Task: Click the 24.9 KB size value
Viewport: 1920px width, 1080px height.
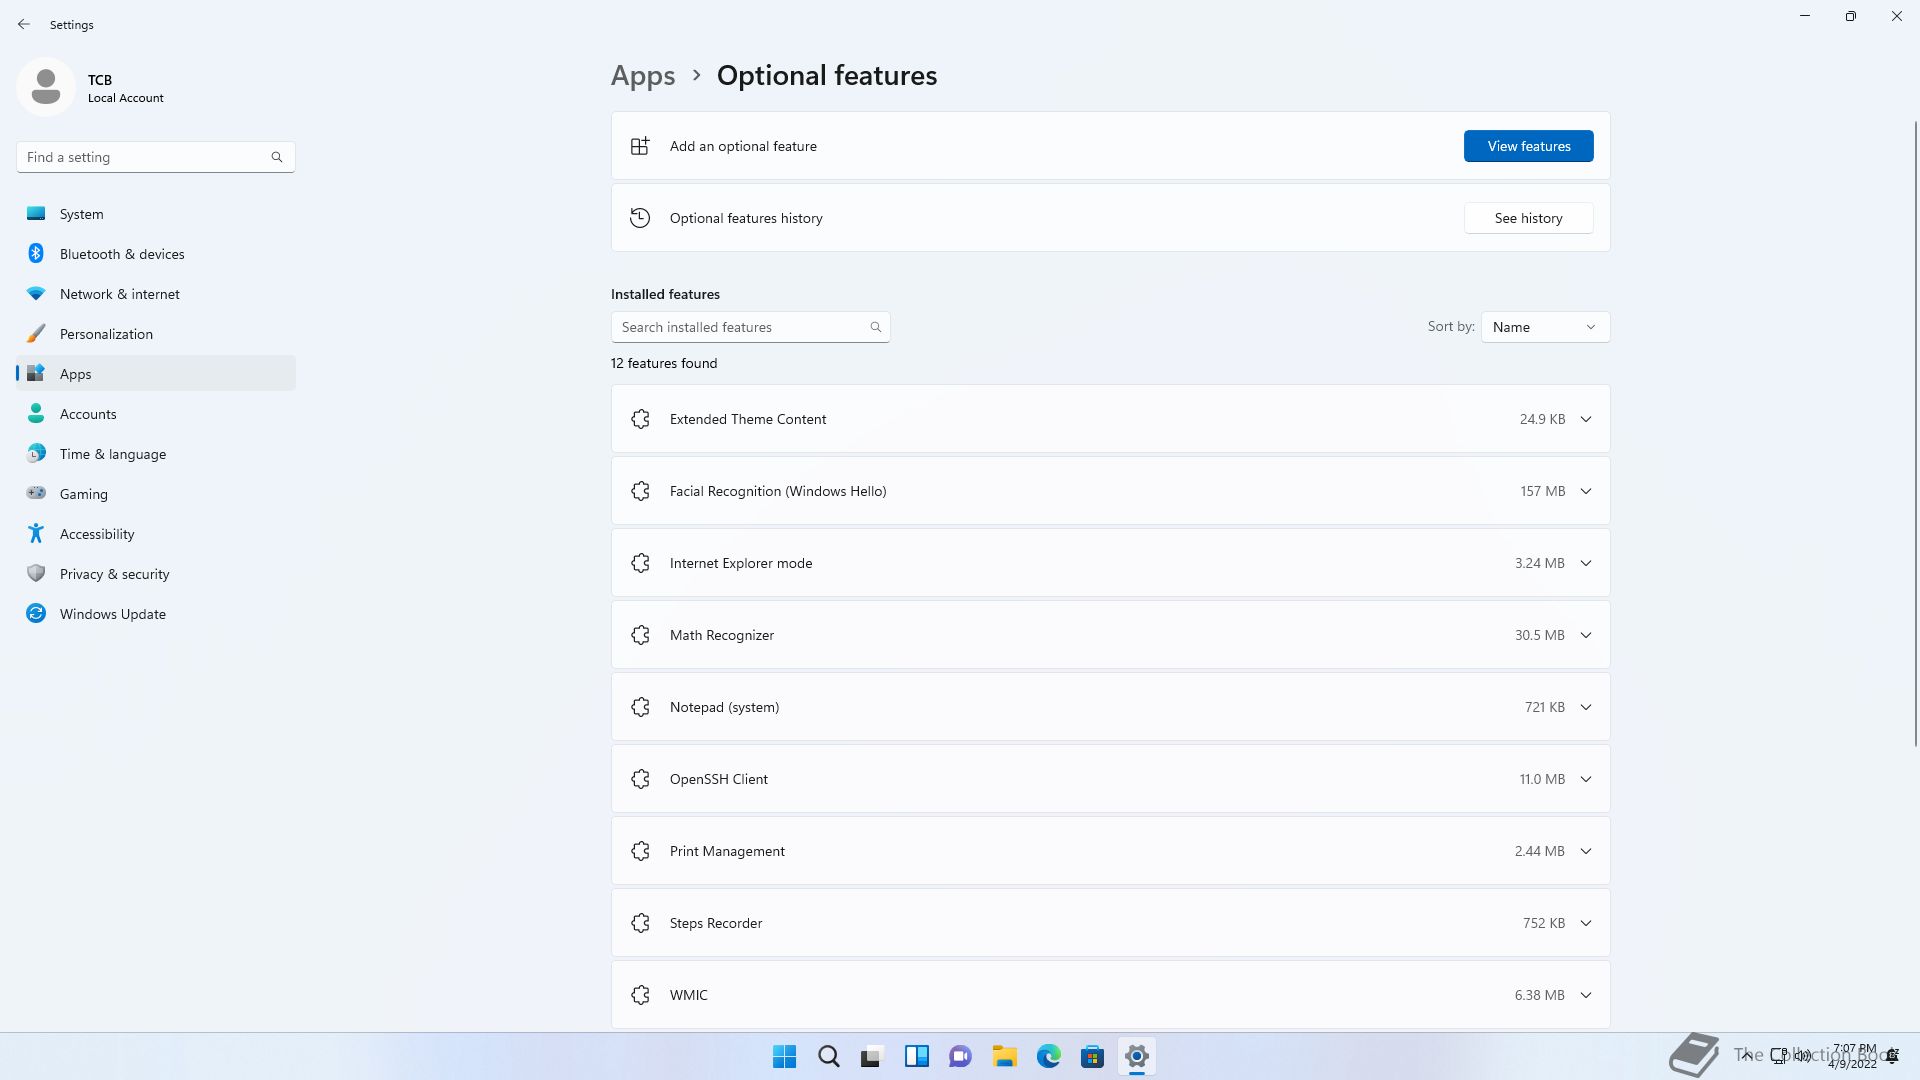Action: pos(1542,419)
